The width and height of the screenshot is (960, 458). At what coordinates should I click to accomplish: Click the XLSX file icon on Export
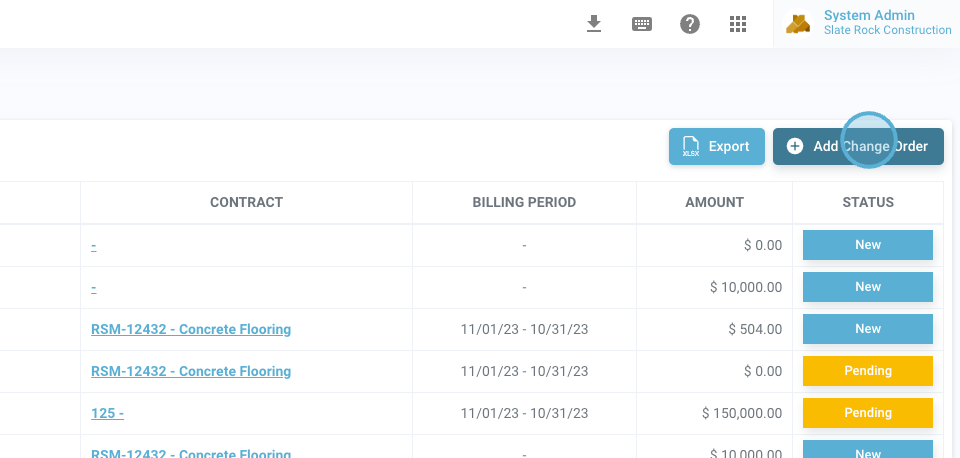(690, 147)
